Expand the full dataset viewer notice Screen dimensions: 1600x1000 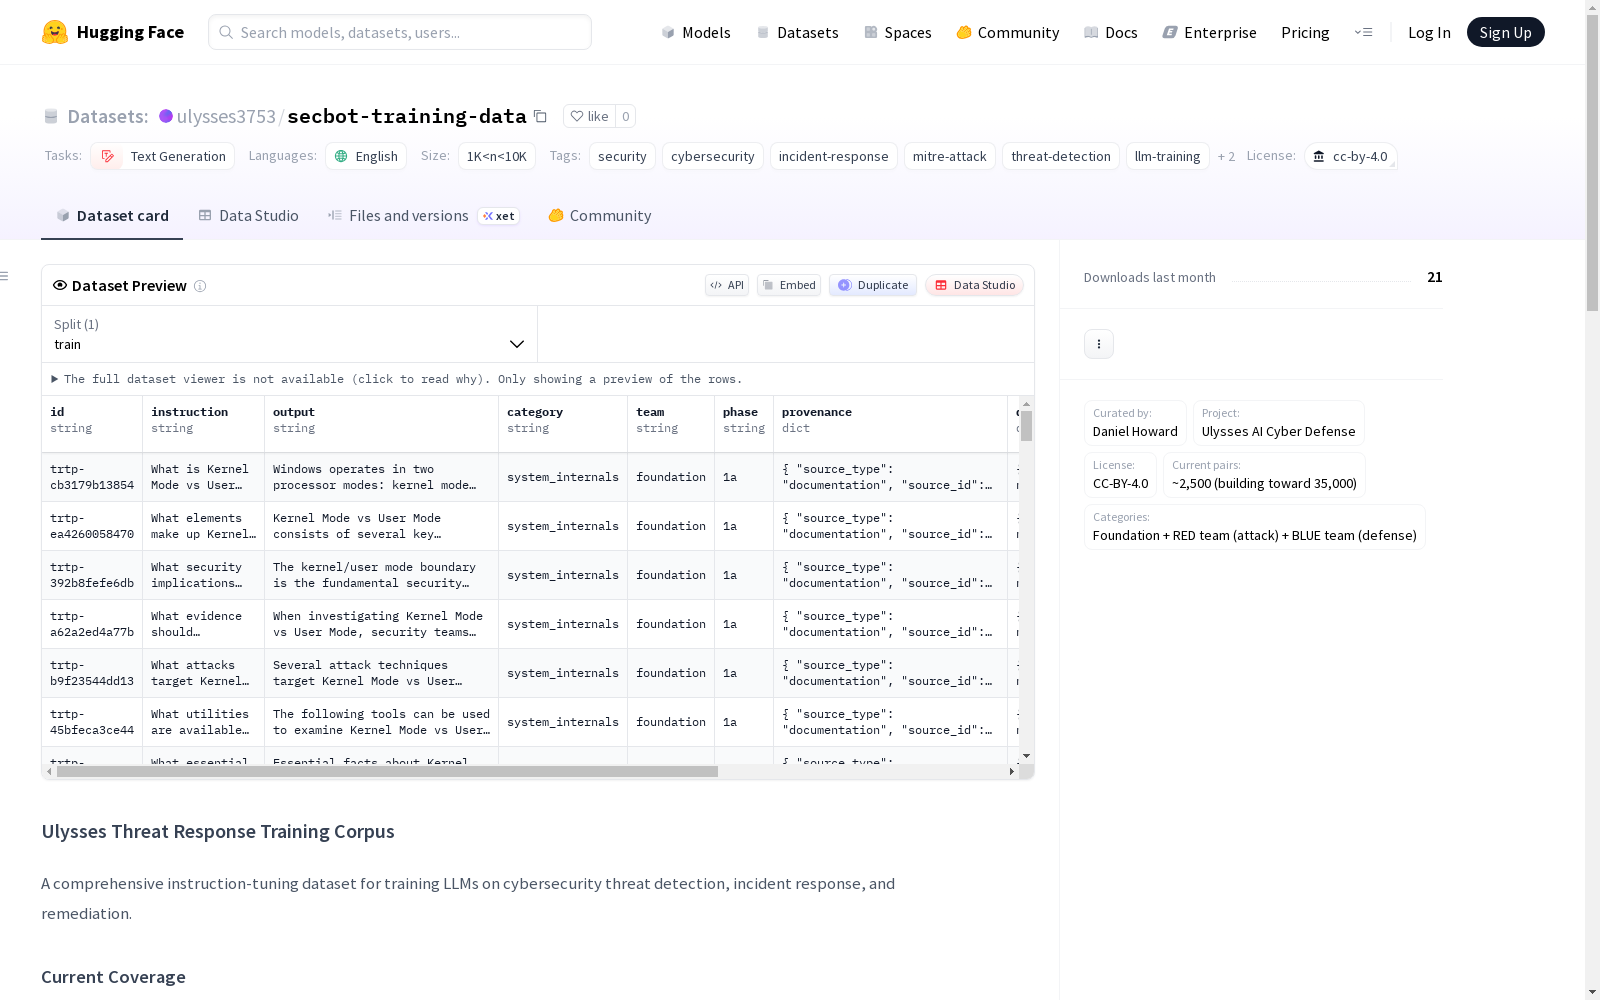(x=397, y=379)
